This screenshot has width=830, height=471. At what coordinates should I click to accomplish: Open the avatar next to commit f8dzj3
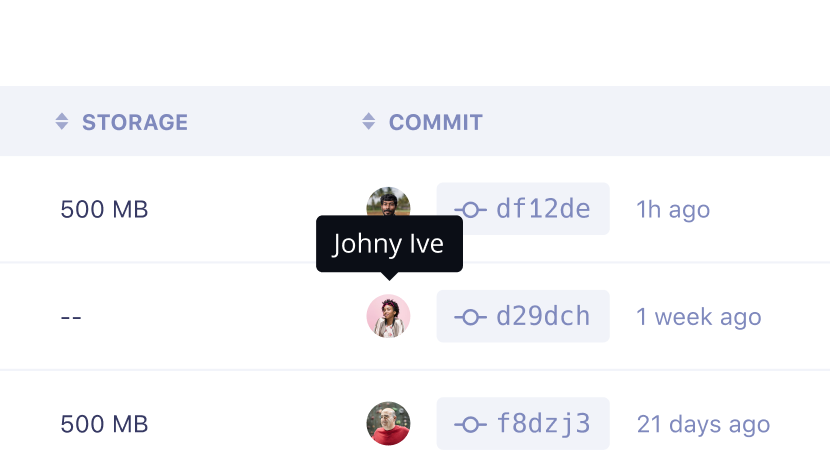(389, 423)
